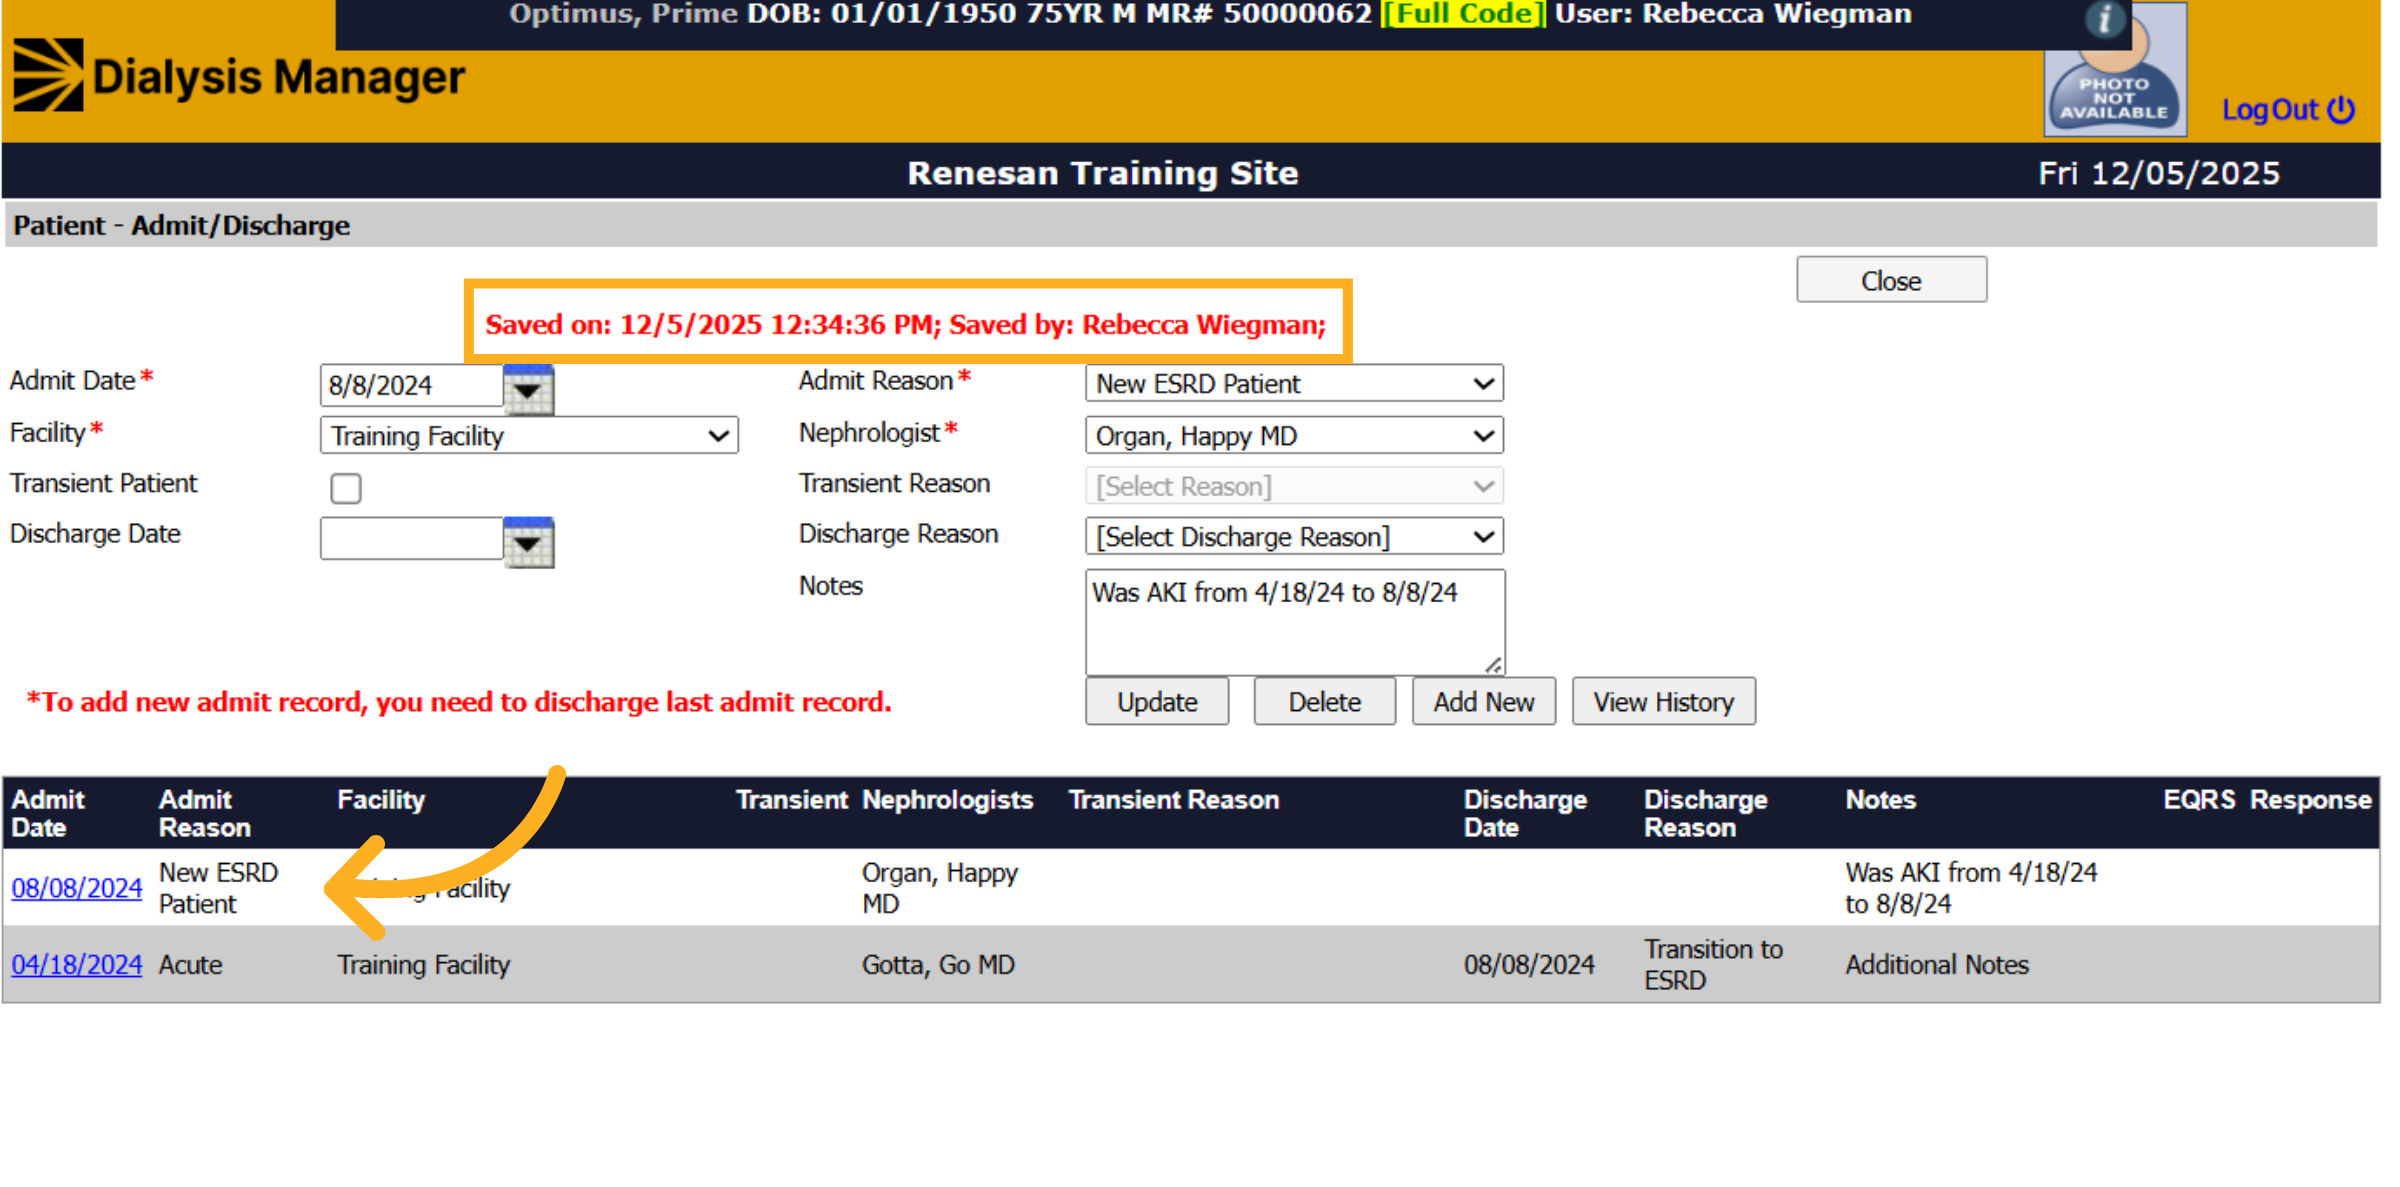The height and width of the screenshot is (1187, 2400).
Task: Open the Discharge Date calendar picker
Action: click(x=528, y=542)
